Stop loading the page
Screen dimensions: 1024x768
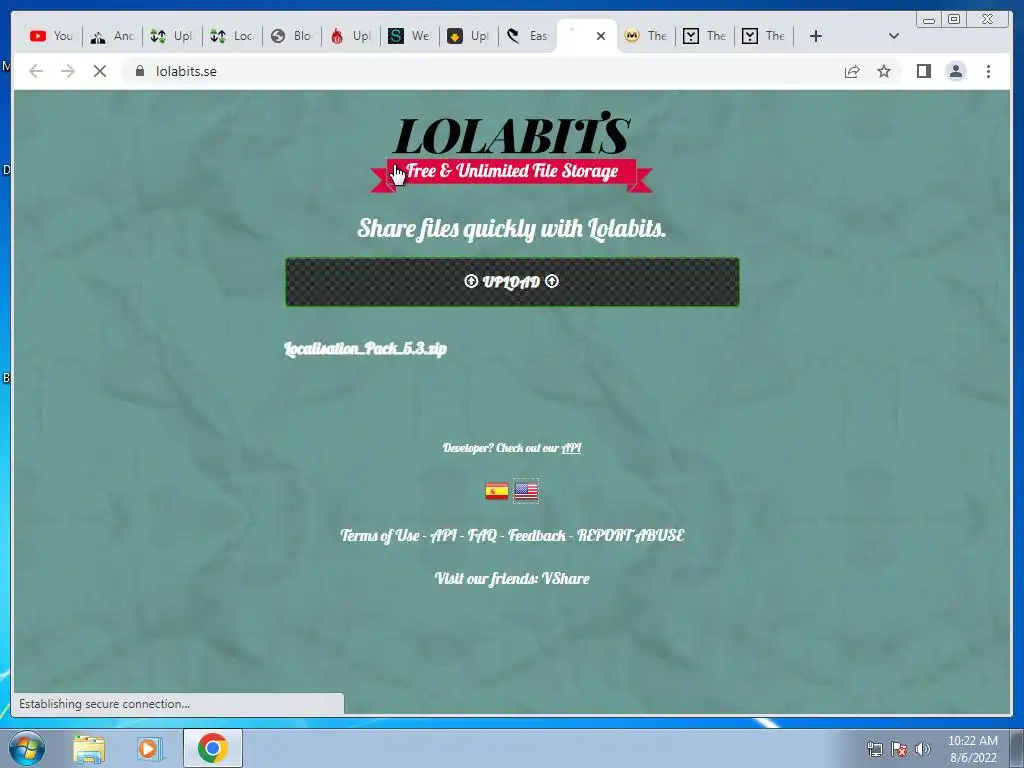coord(100,71)
